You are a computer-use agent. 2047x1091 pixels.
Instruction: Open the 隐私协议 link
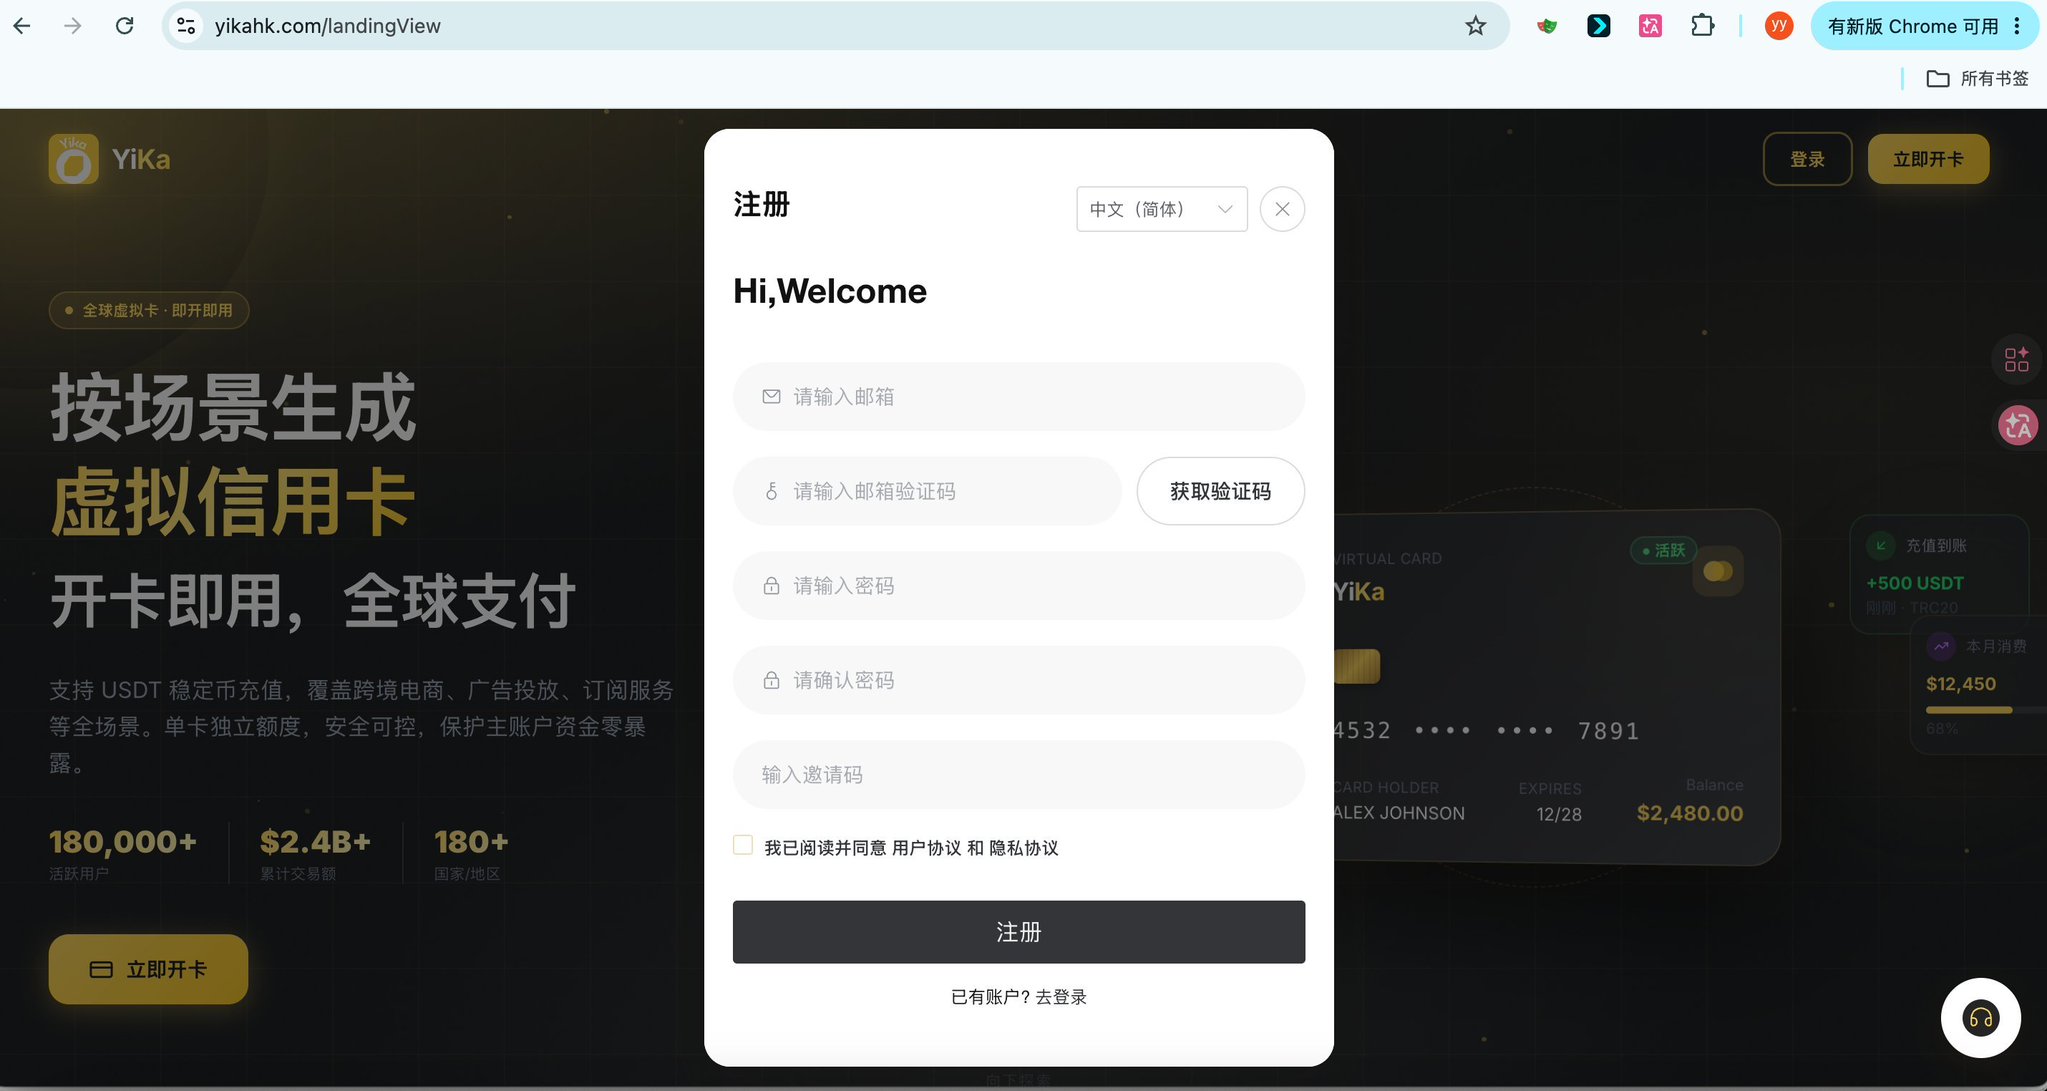tap(1024, 848)
